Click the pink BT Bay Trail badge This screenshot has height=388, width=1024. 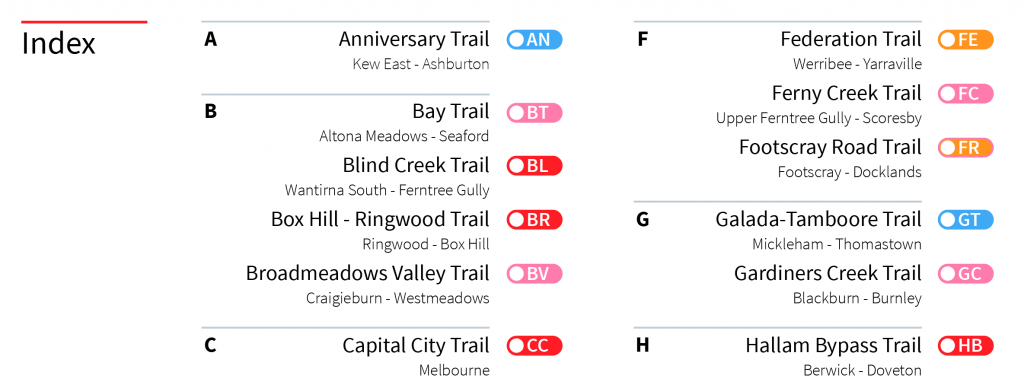coord(534,112)
